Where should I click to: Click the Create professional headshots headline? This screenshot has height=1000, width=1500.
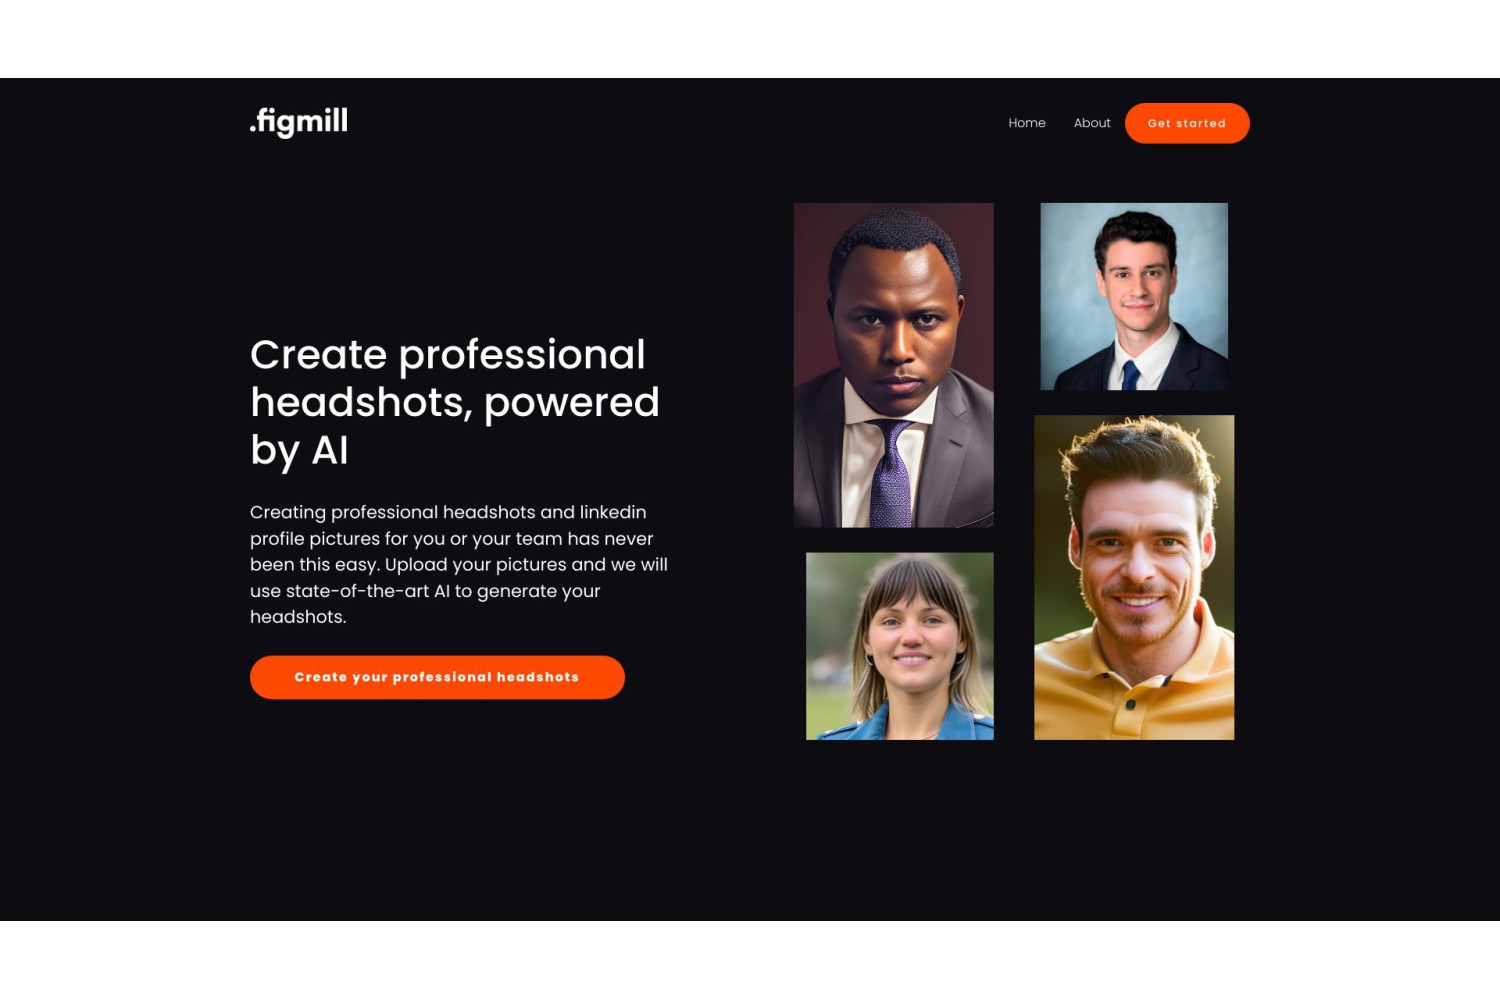[455, 402]
